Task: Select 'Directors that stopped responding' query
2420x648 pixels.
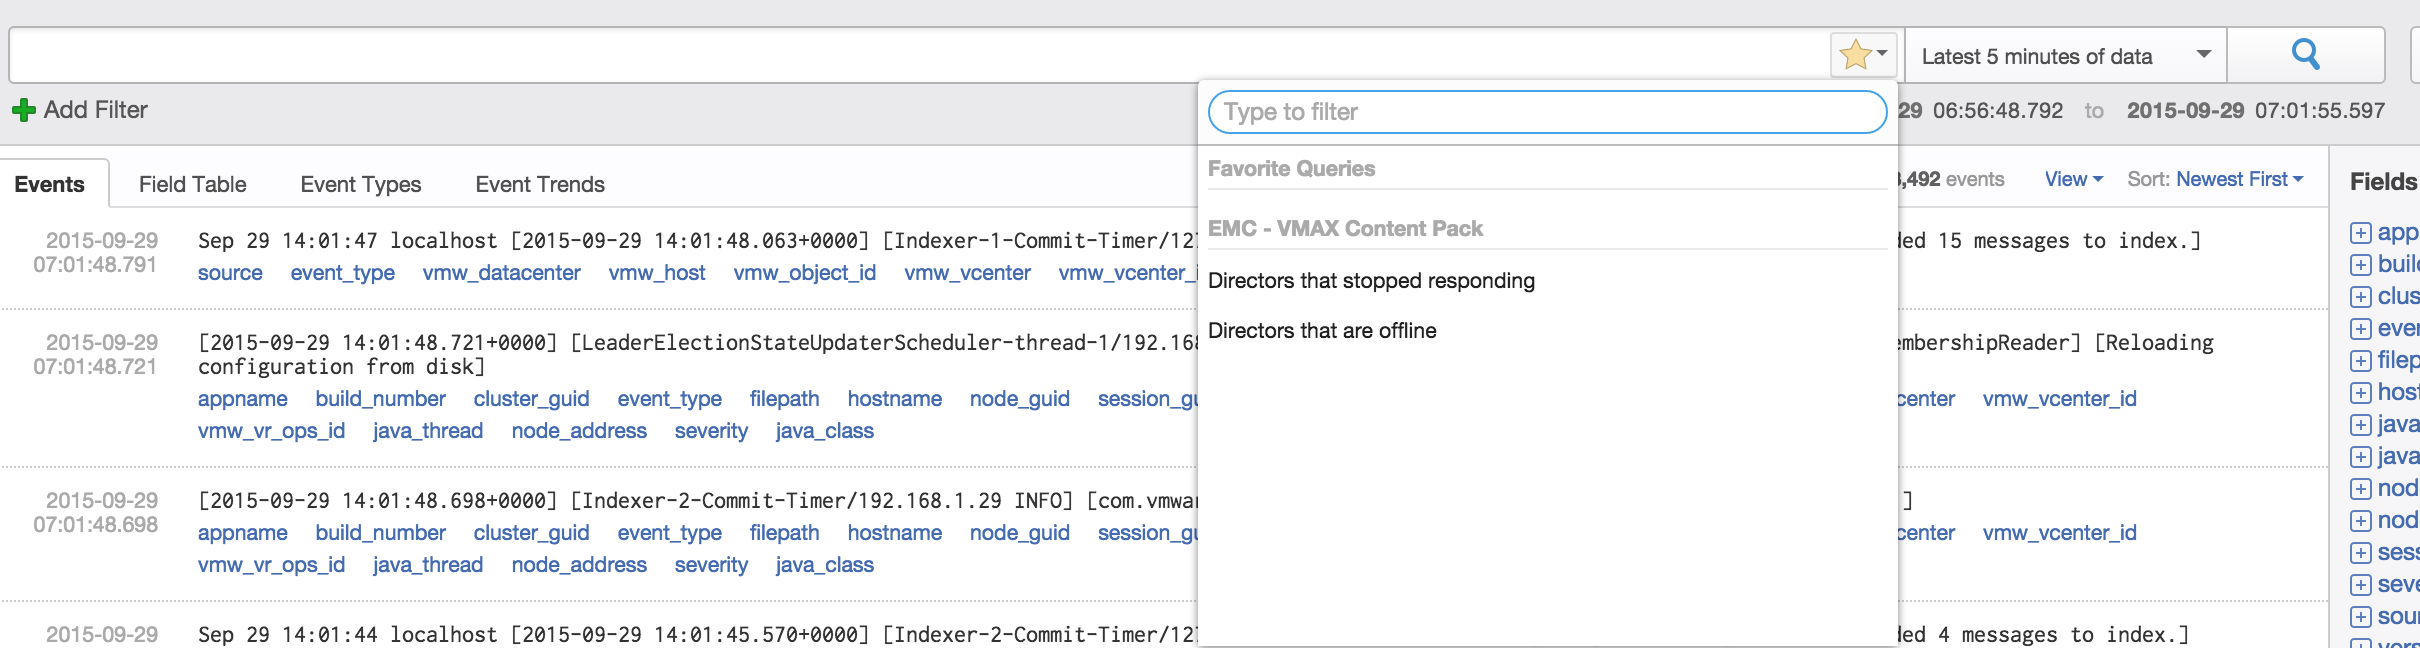Action: coord(1371,281)
